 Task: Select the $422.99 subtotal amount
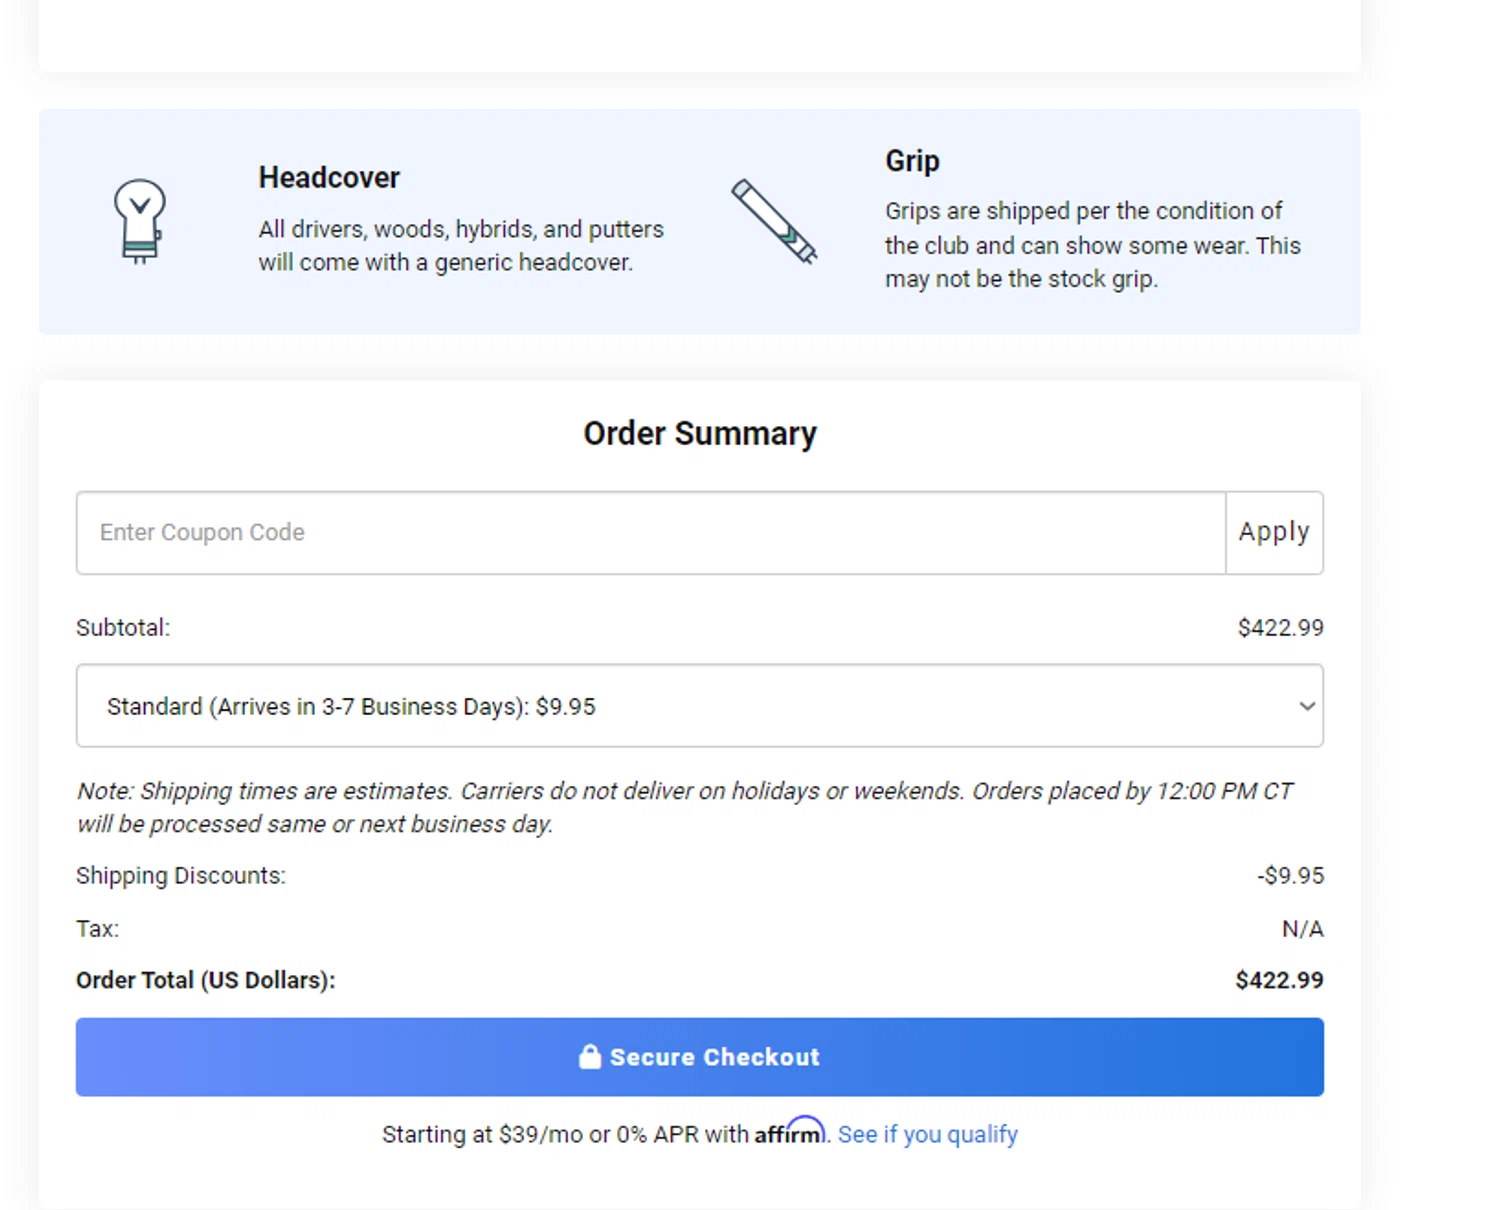click(1280, 628)
